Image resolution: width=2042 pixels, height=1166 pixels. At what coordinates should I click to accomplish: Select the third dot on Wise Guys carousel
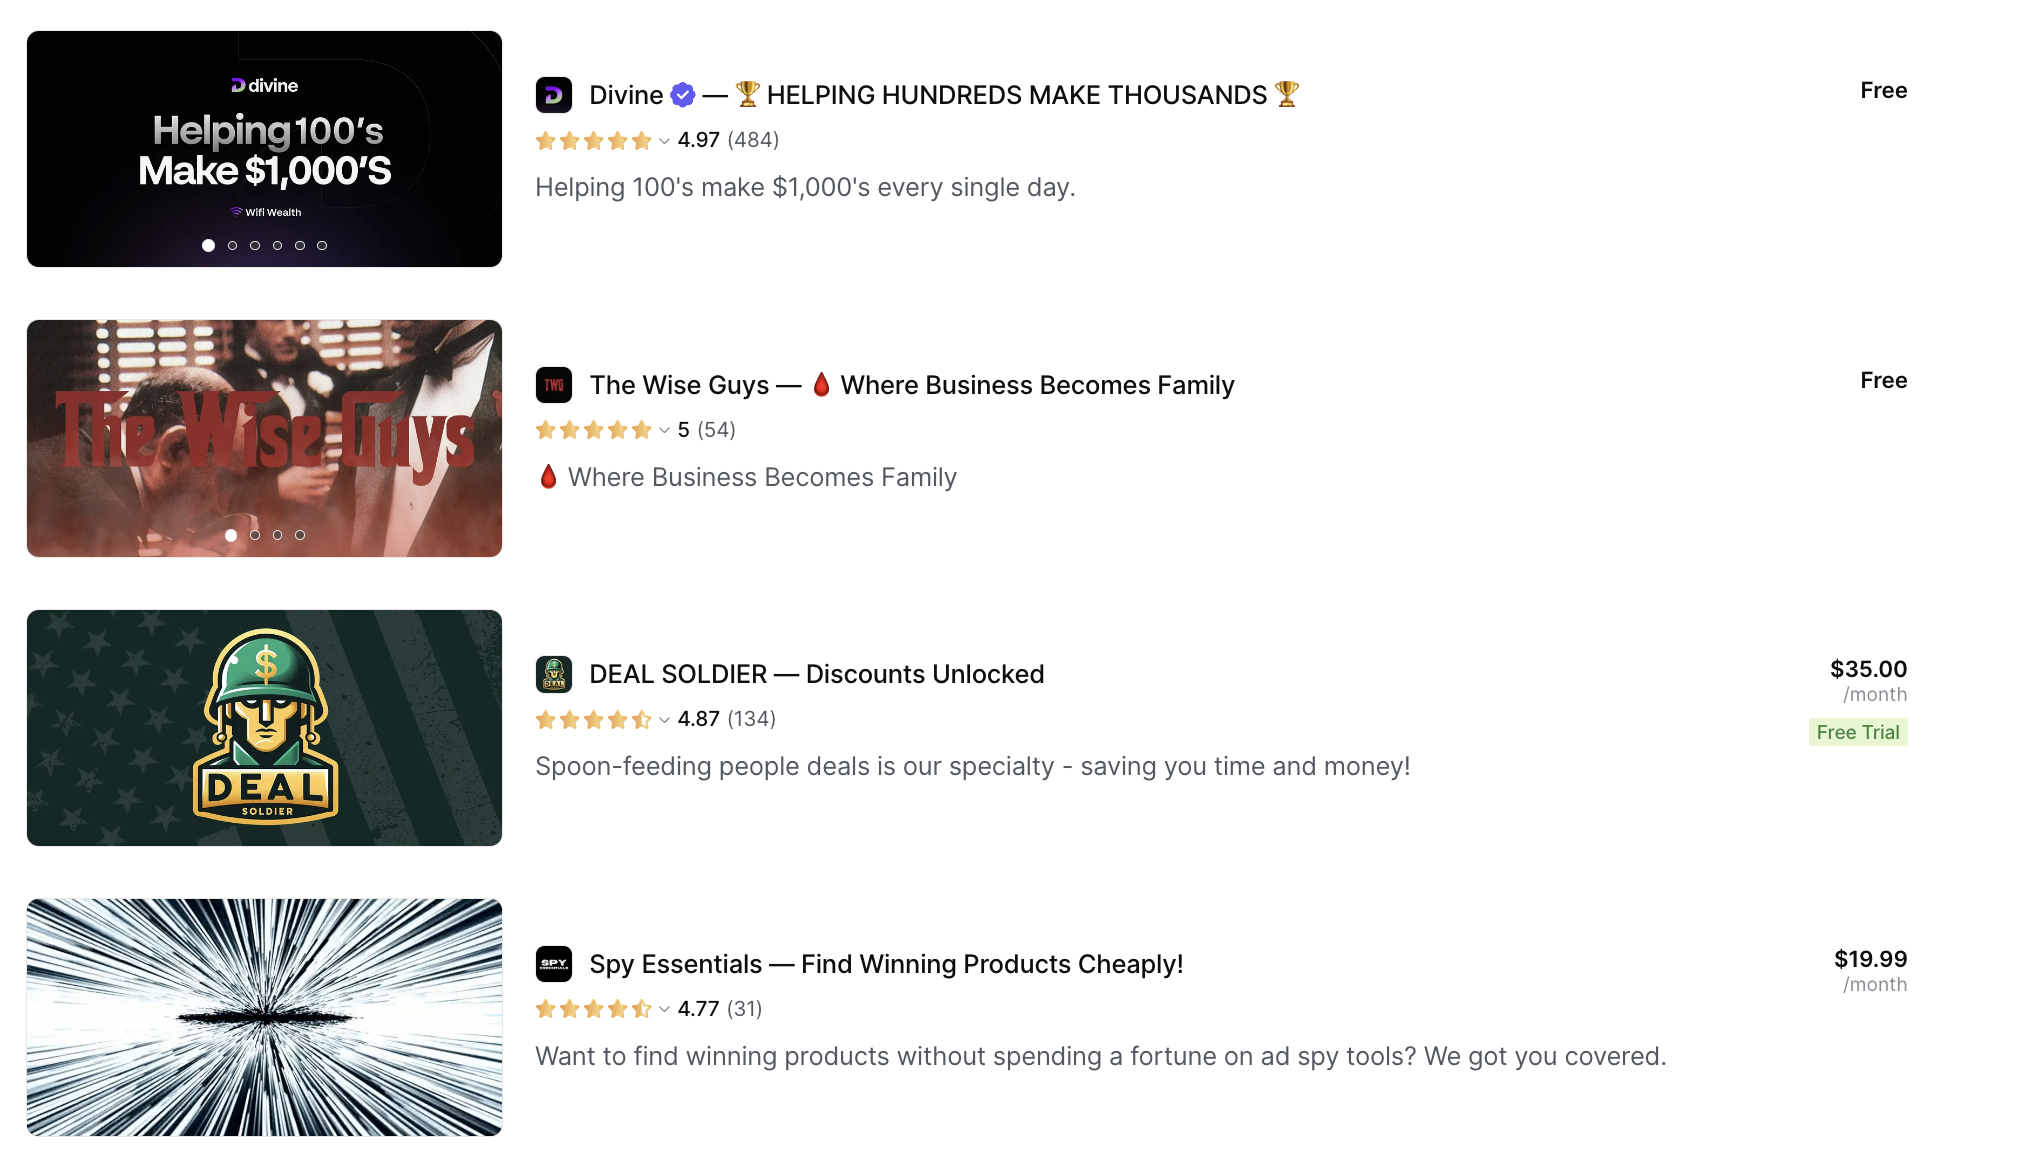click(277, 535)
